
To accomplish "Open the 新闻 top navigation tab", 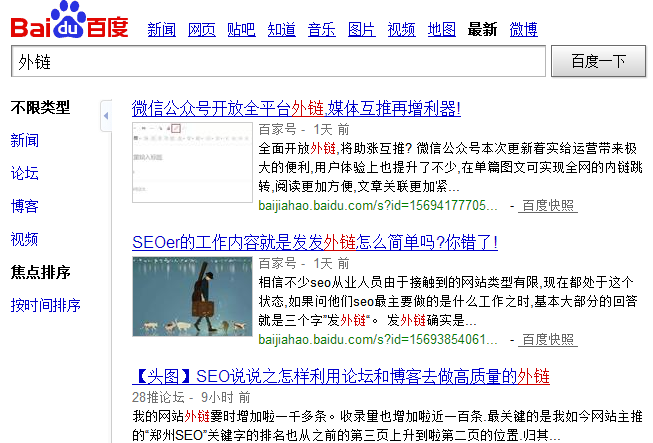I will point(162,29).
